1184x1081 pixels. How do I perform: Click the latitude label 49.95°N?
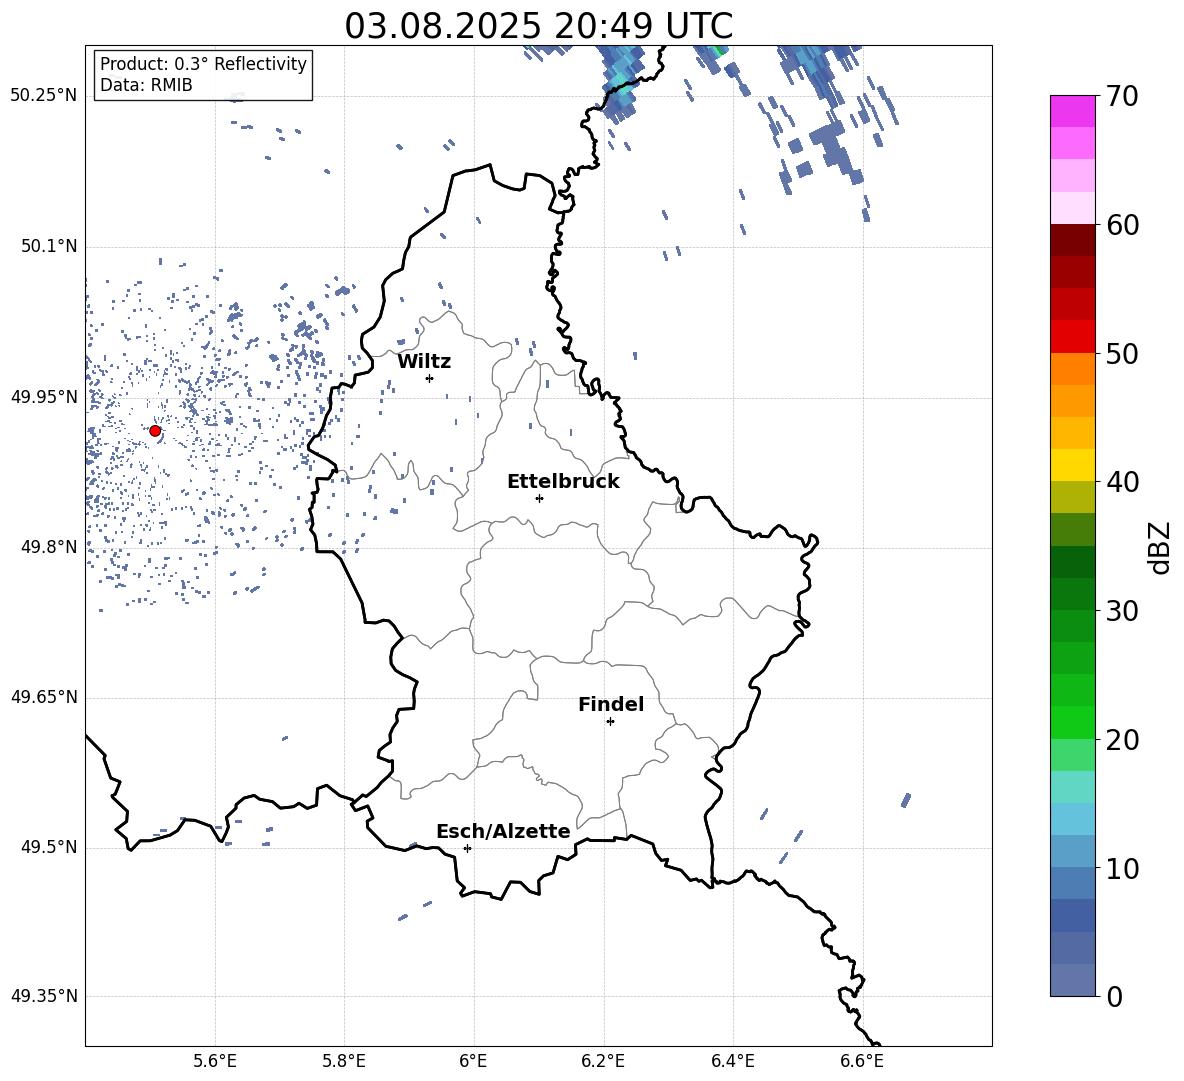44,397
